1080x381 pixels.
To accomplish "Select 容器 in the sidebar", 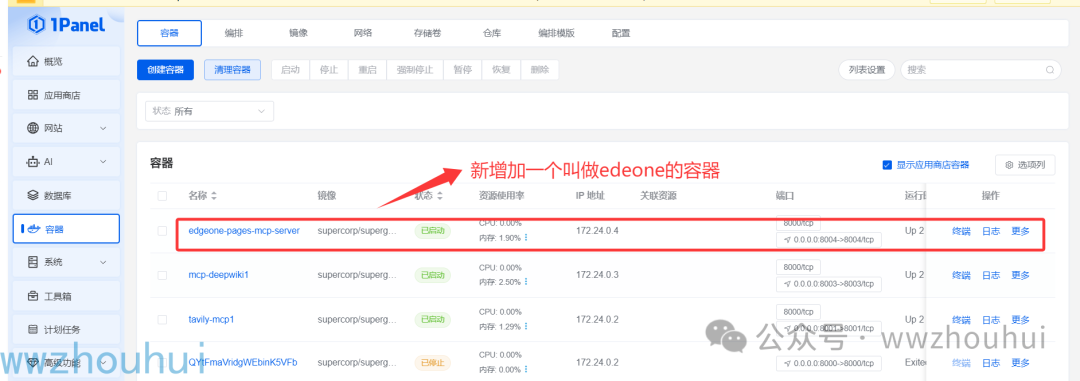I will 66,229.
